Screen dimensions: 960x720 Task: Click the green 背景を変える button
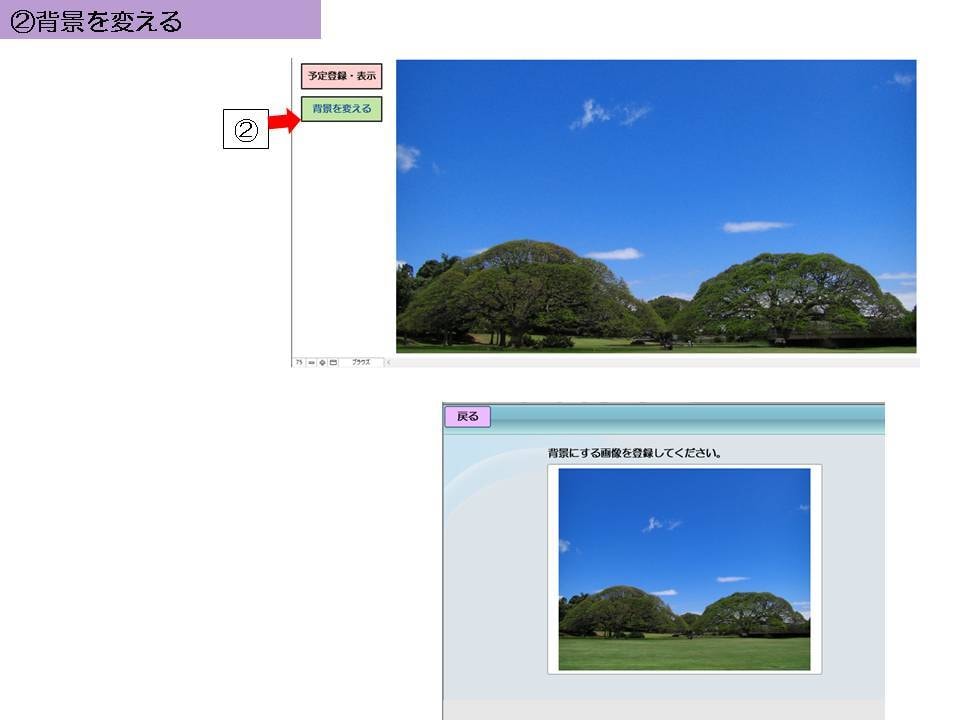tap(342, 109)
